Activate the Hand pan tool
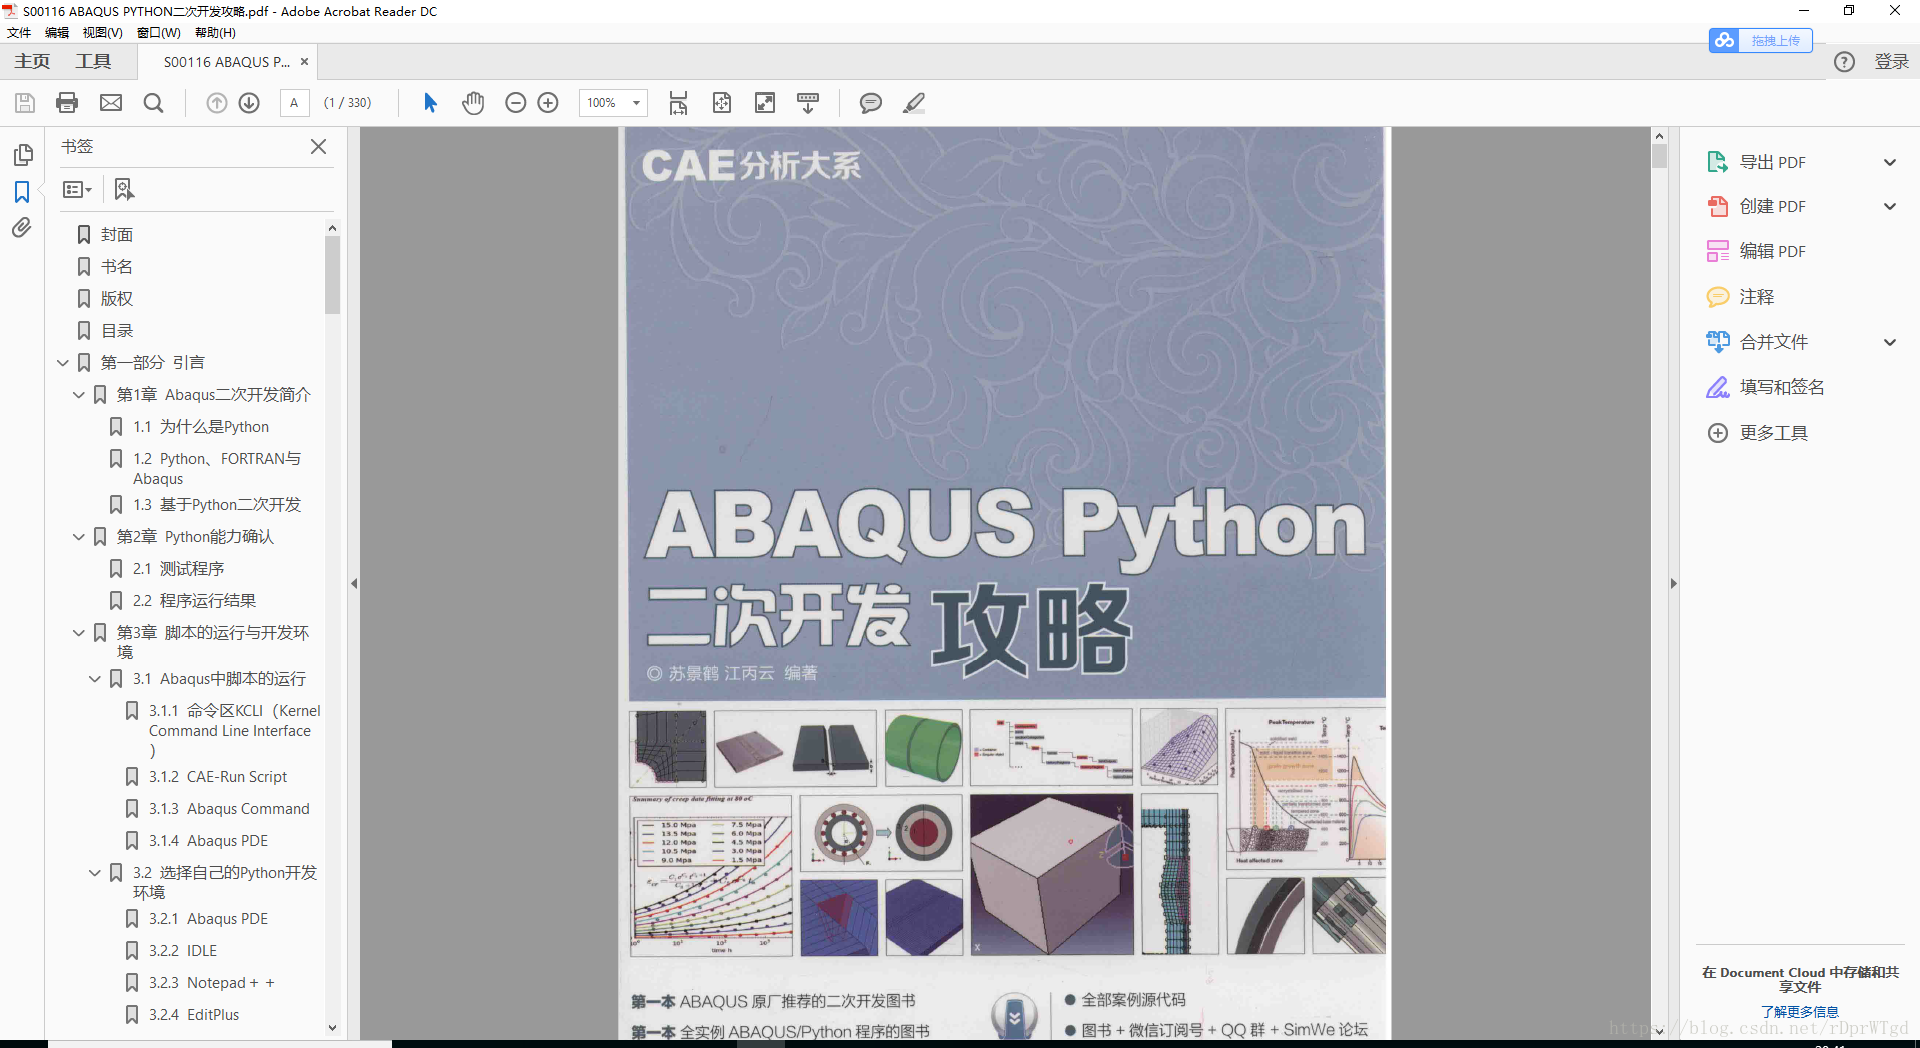 point(473,103)
